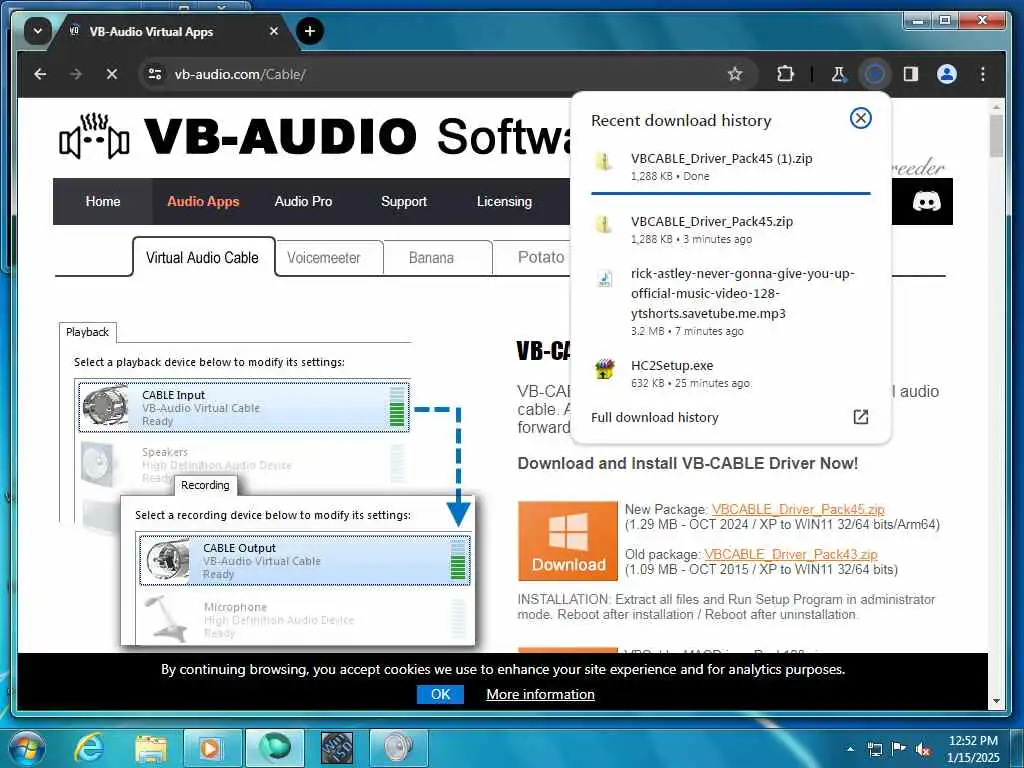Click the VBCABLE_Driver_Pack45.zip download link

pos(797,509)
